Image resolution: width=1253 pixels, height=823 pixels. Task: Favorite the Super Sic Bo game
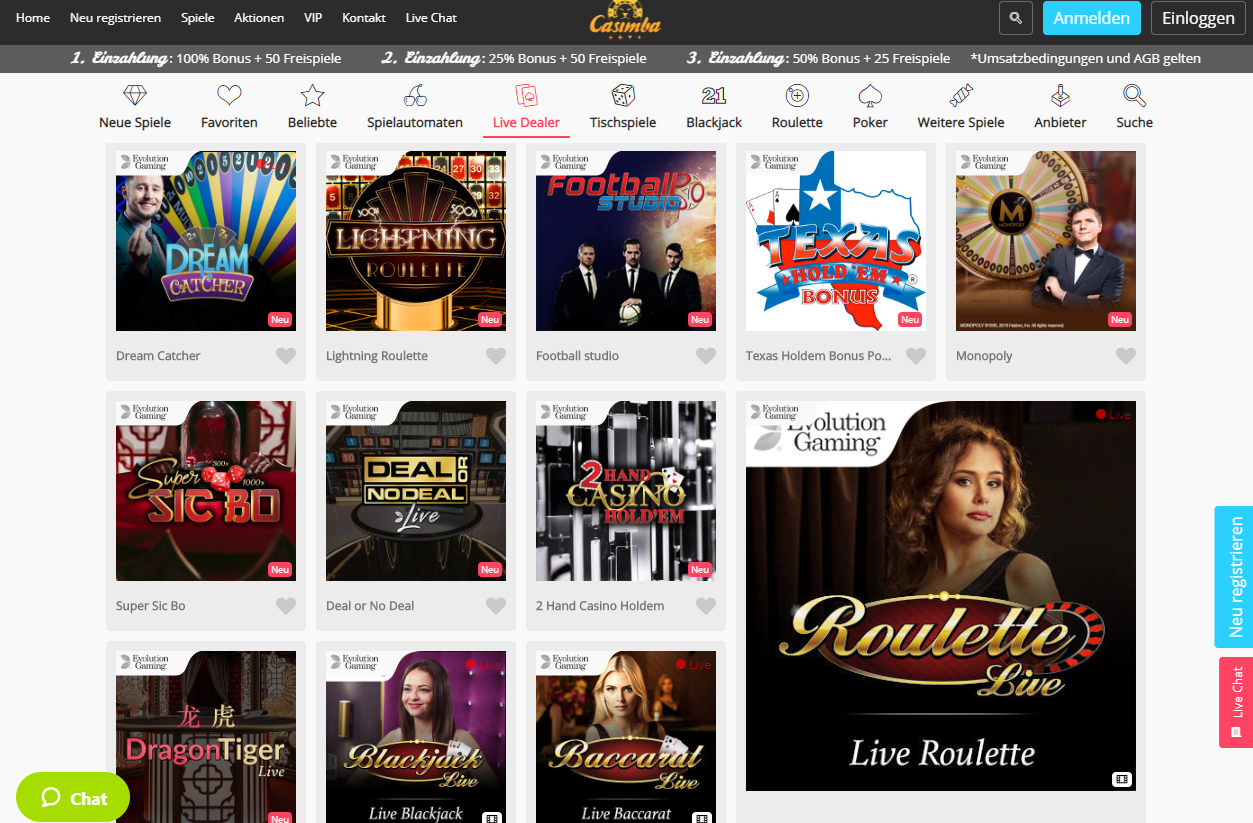[286, 606]
